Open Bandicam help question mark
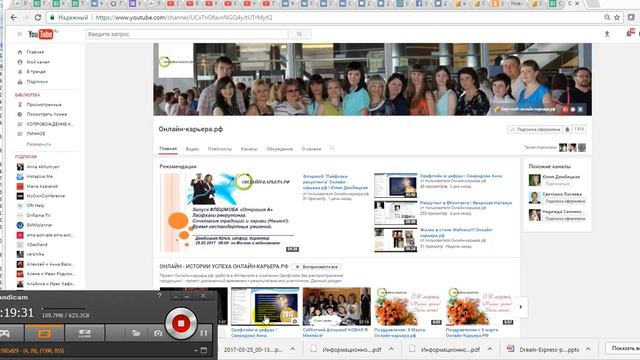This screenshot has width=640, height=360. tap(159, 296)
